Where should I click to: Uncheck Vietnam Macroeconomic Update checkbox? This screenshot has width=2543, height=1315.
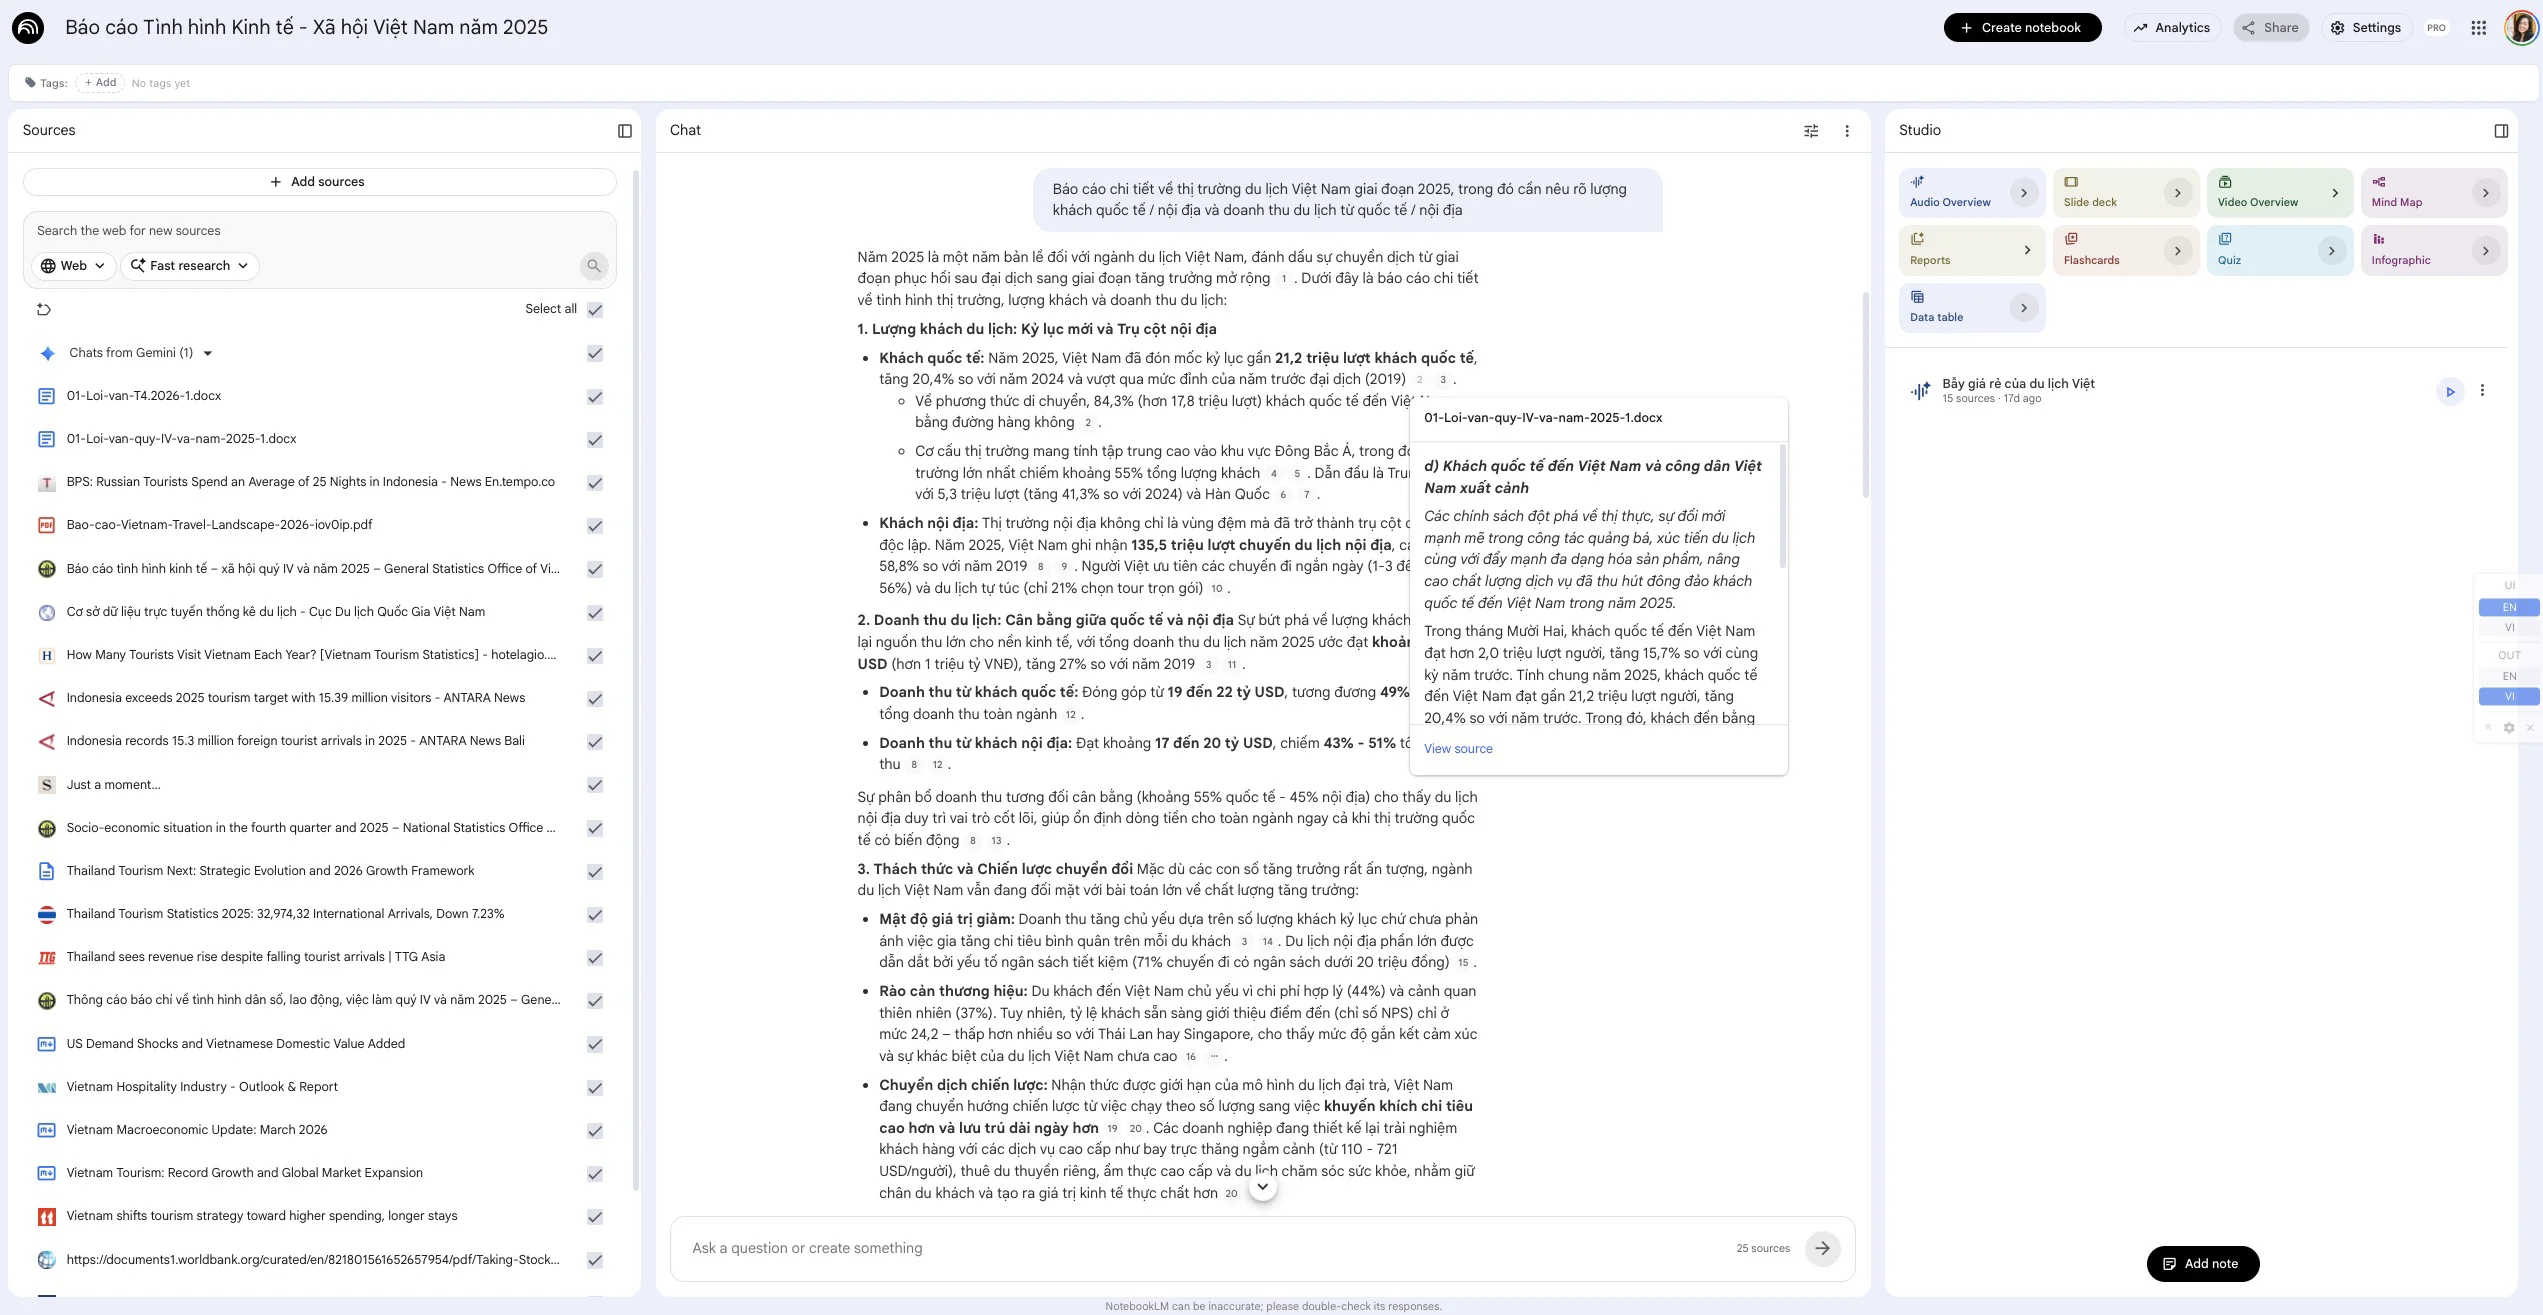(x=595, y=1131)
